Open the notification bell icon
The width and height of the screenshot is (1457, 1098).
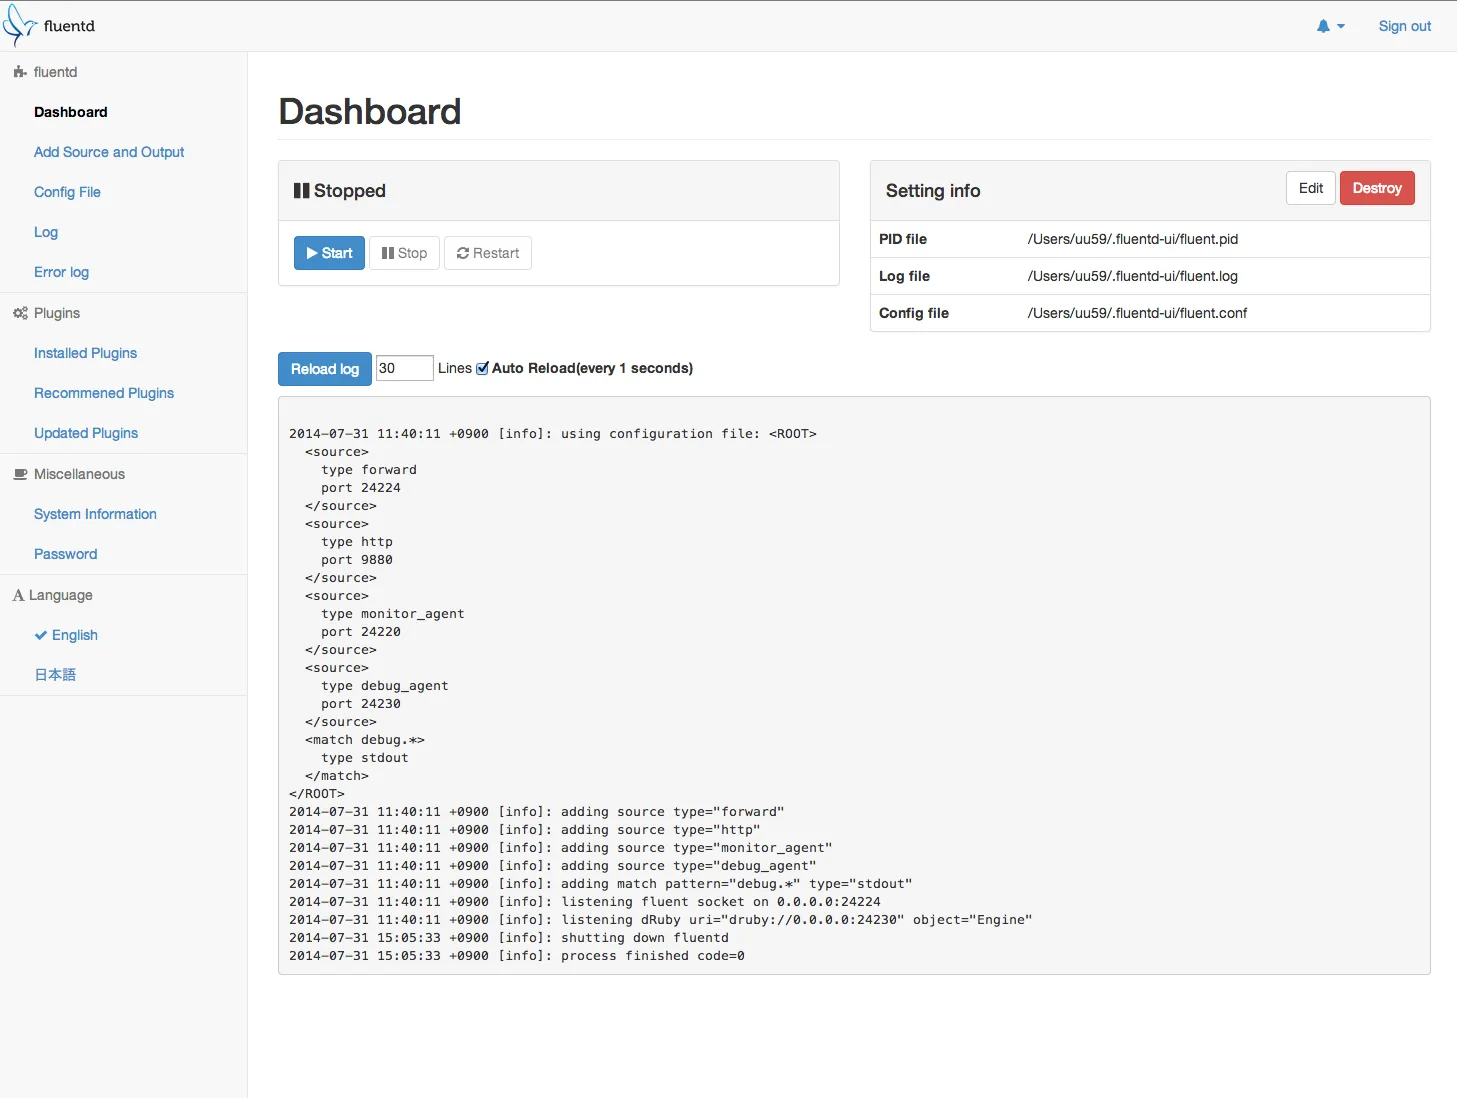pyautogui.click(x=1323, y=26)
